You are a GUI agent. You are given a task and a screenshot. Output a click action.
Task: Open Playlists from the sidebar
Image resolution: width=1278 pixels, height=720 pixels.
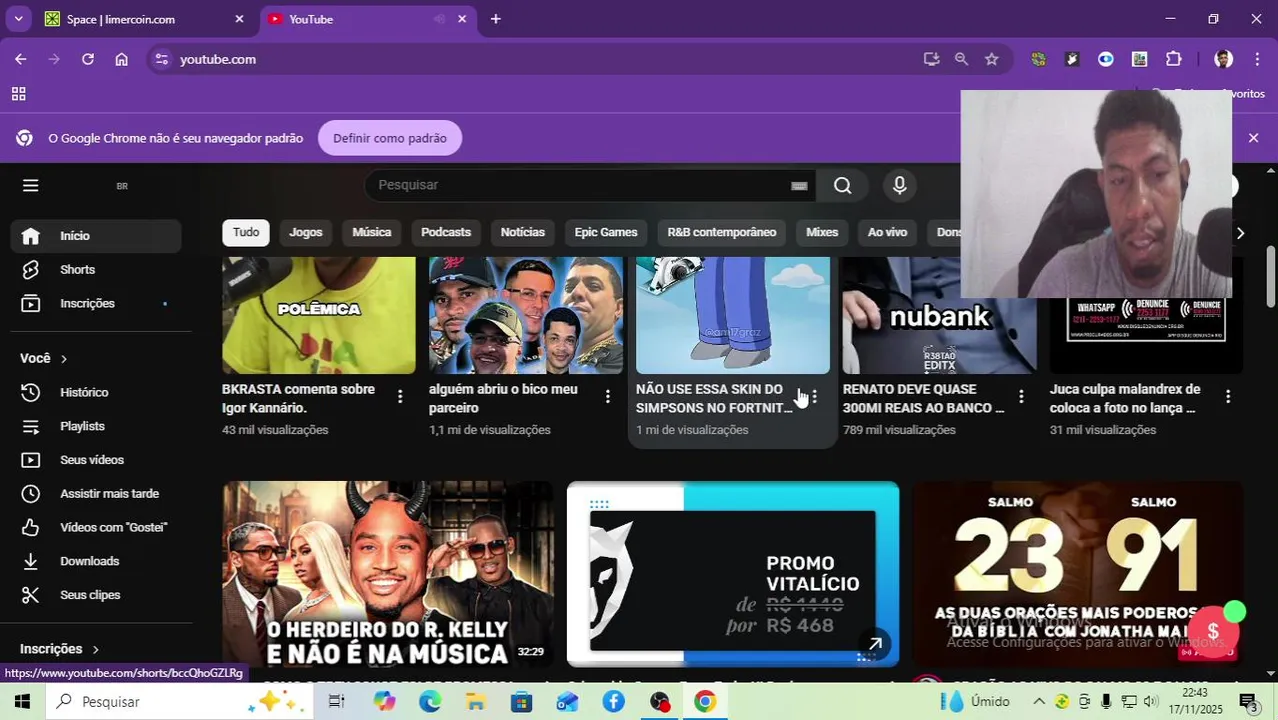click(x=96, y=426)
